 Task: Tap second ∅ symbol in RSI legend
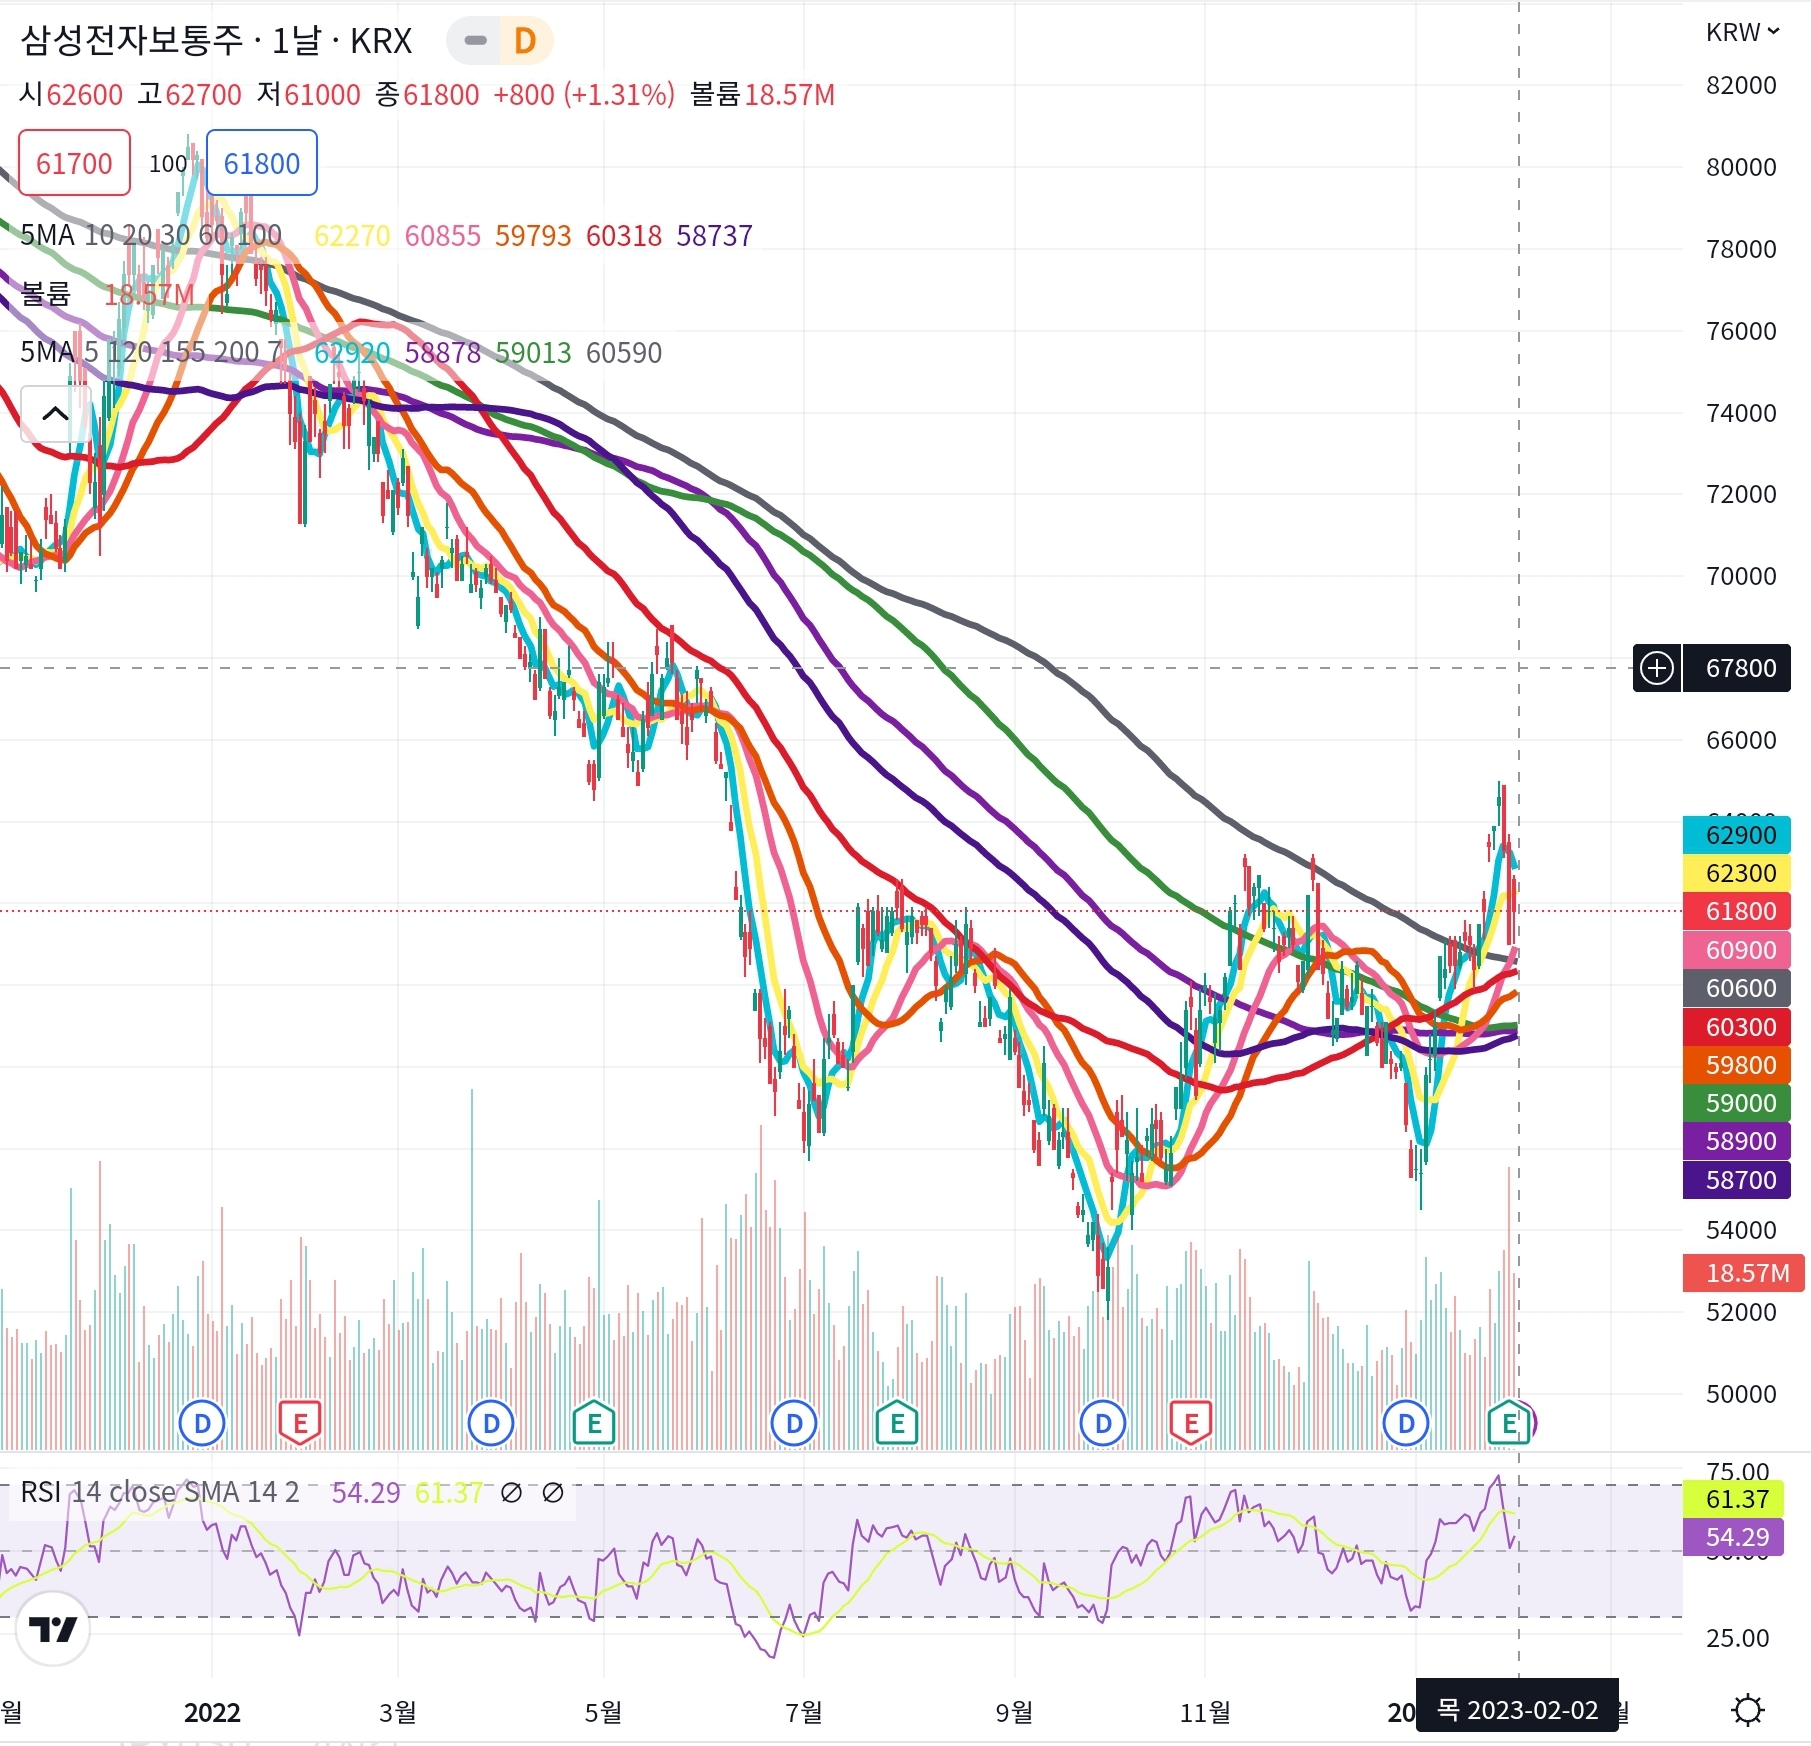click(553, 1493)
